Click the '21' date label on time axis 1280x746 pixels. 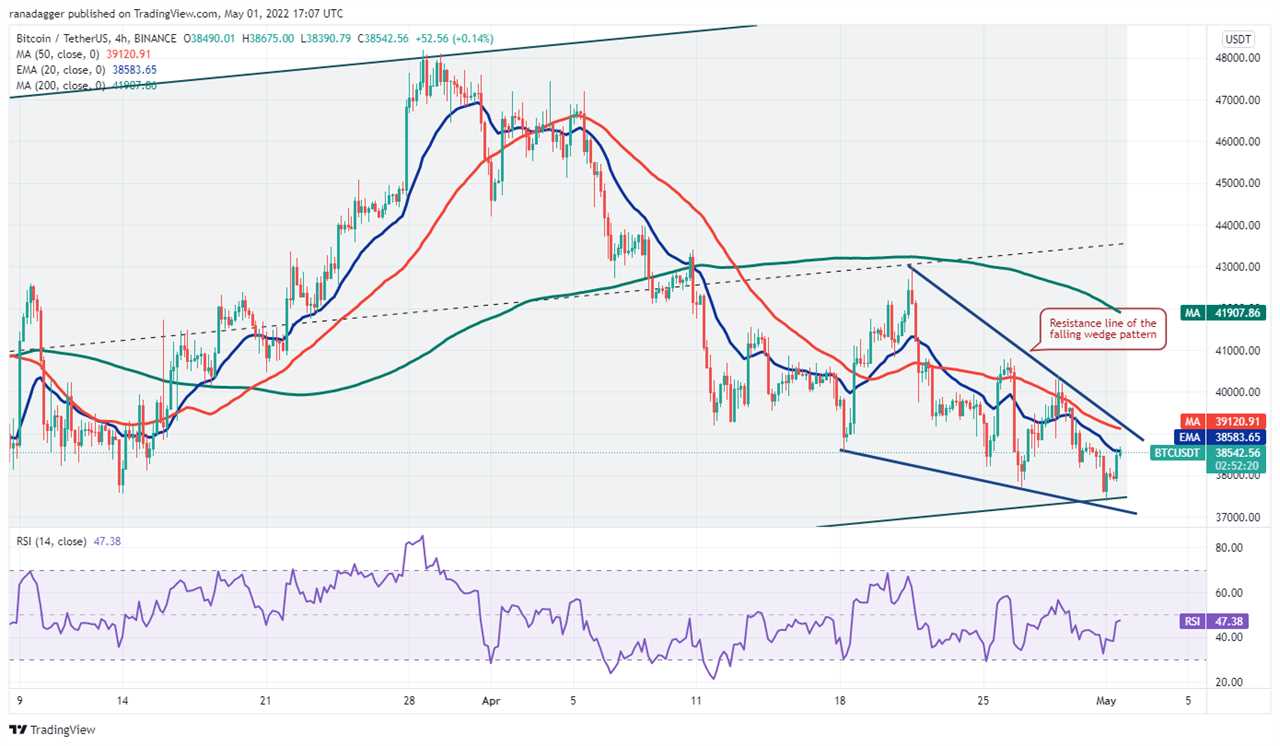point(265,700)
